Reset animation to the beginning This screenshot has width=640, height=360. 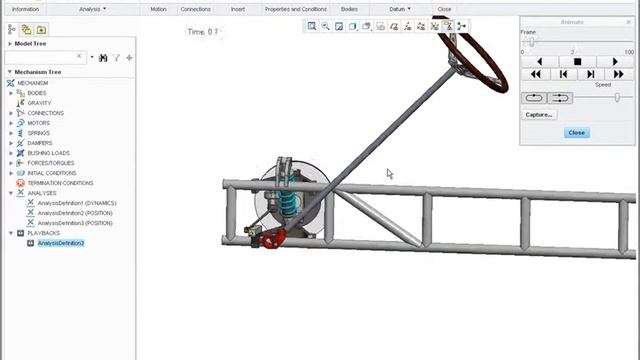pos(536,74)
